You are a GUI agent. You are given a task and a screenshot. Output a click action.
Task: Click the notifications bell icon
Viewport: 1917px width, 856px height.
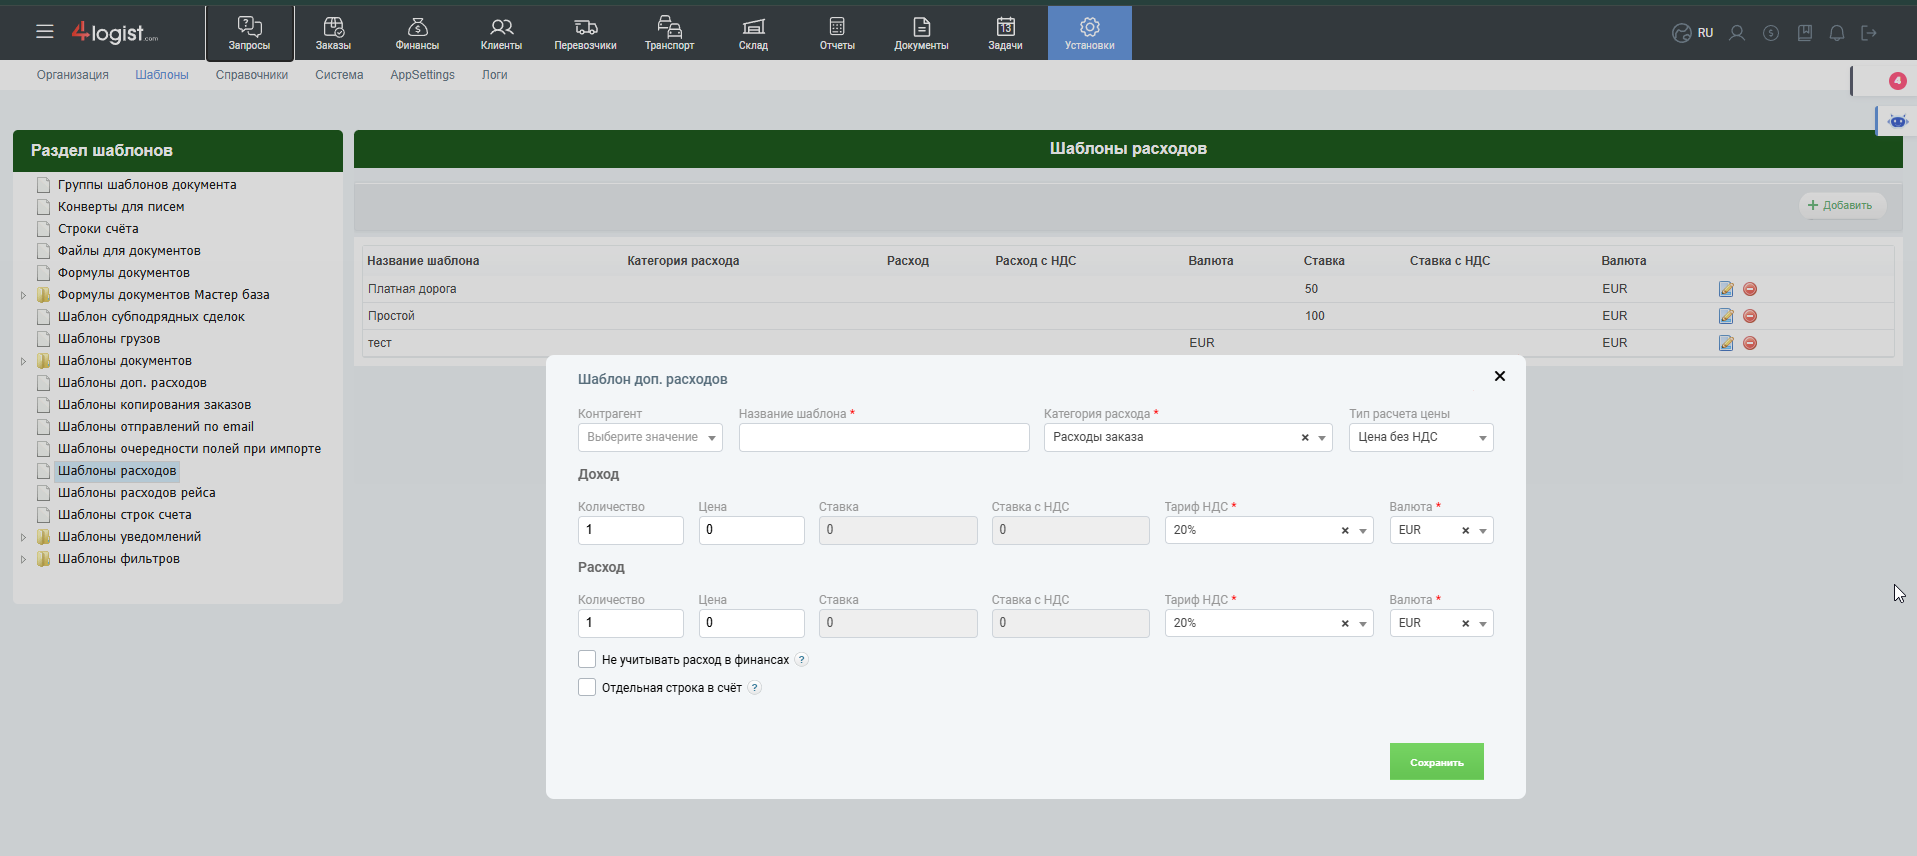click(1837, 33)
